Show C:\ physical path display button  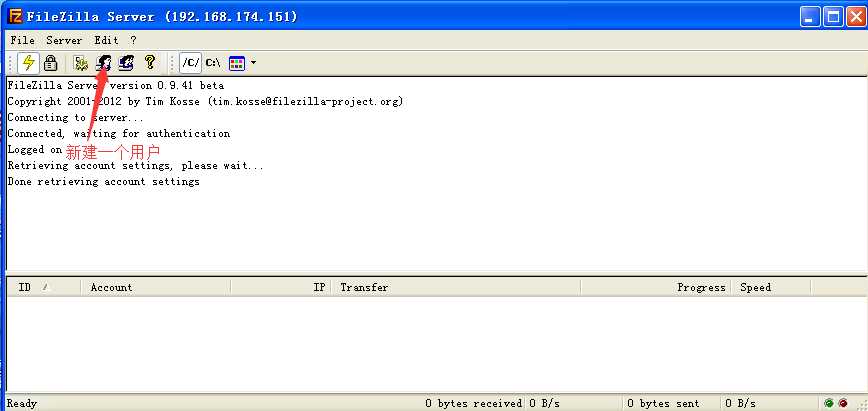coord(213,63)
